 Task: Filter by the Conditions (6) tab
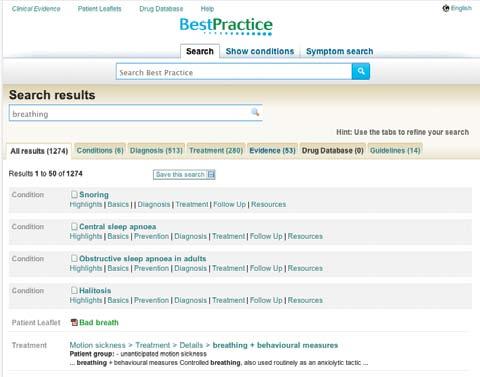100,150
